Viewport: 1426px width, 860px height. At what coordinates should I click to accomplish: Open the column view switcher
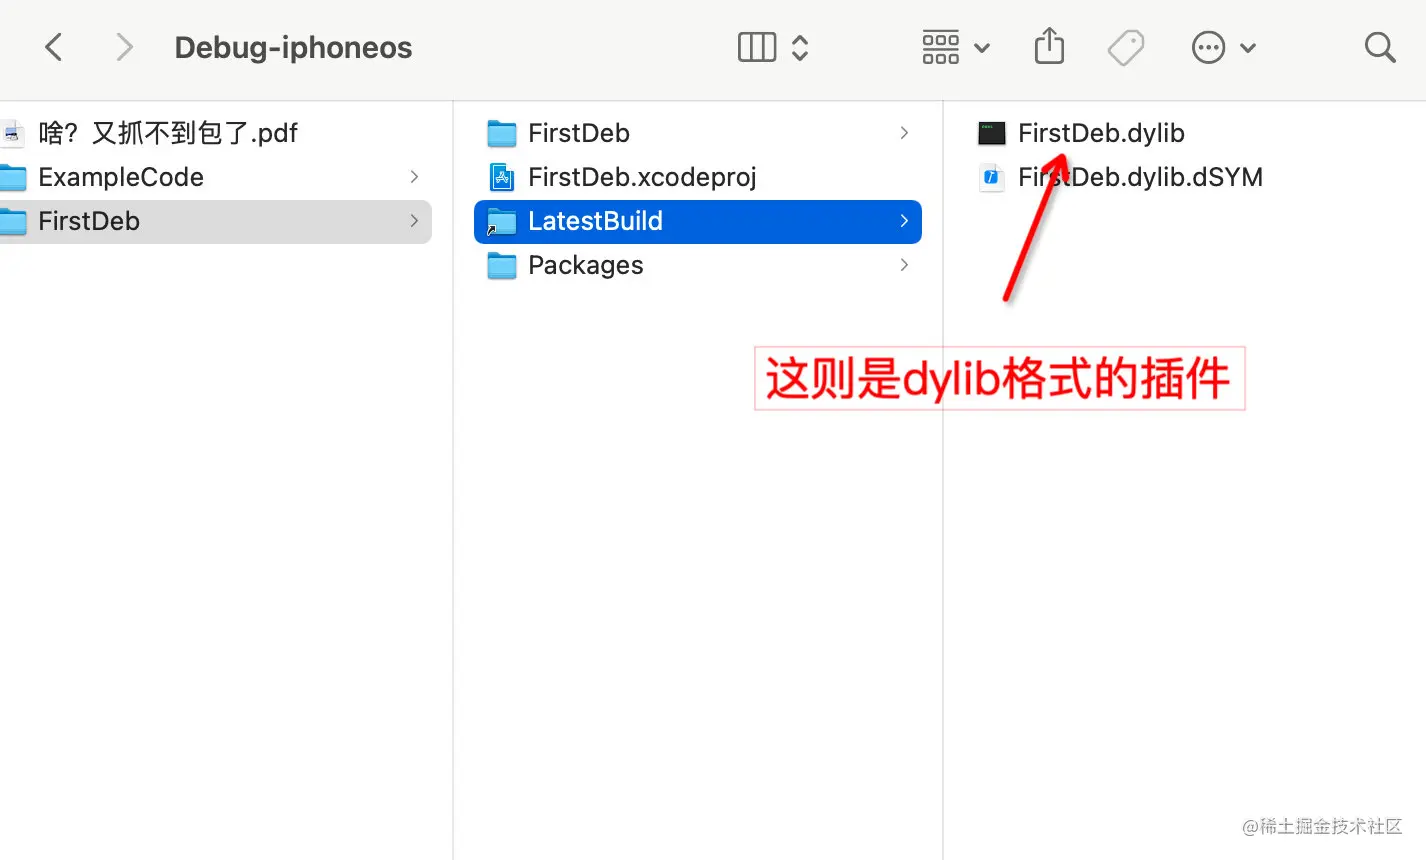tap(773, 47)
